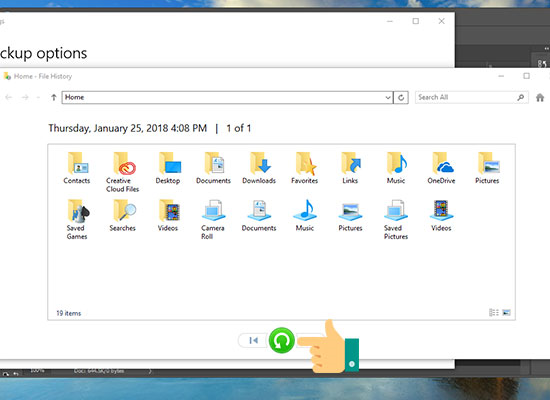This screenshot has height=400, width=550.
Task: Maximize the File History window
Action: 526,76
